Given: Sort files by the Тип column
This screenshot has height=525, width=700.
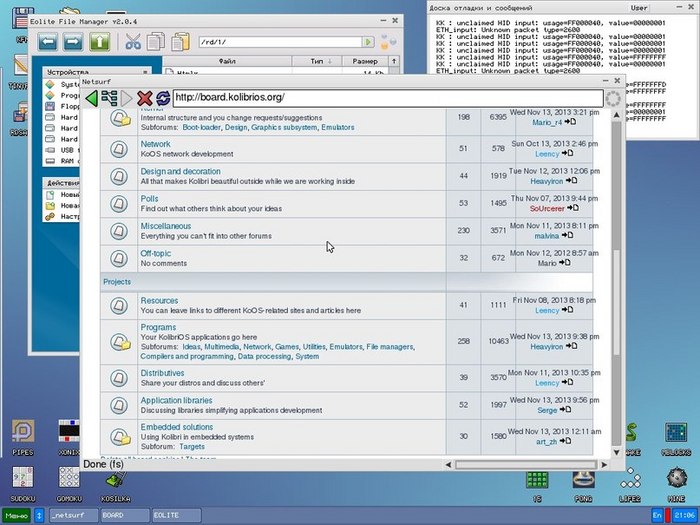Looking at the screenshot, I should [x=317, y=62].
